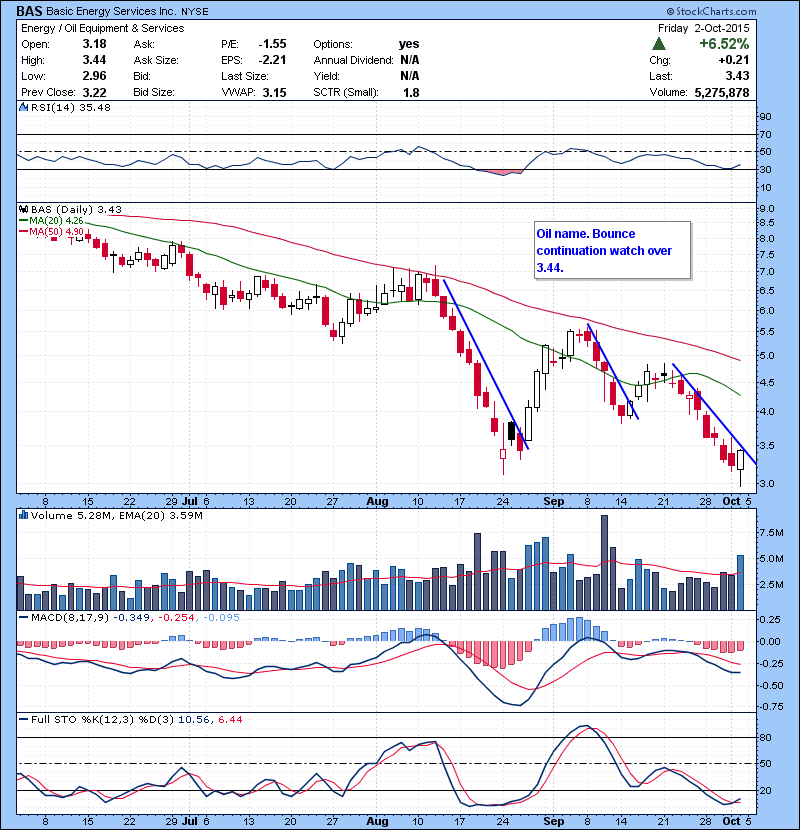The height and width of the screenshot is (830, 800).
Task: Click the 80 level on stochastic axis
Action: (x=766, y=737)
